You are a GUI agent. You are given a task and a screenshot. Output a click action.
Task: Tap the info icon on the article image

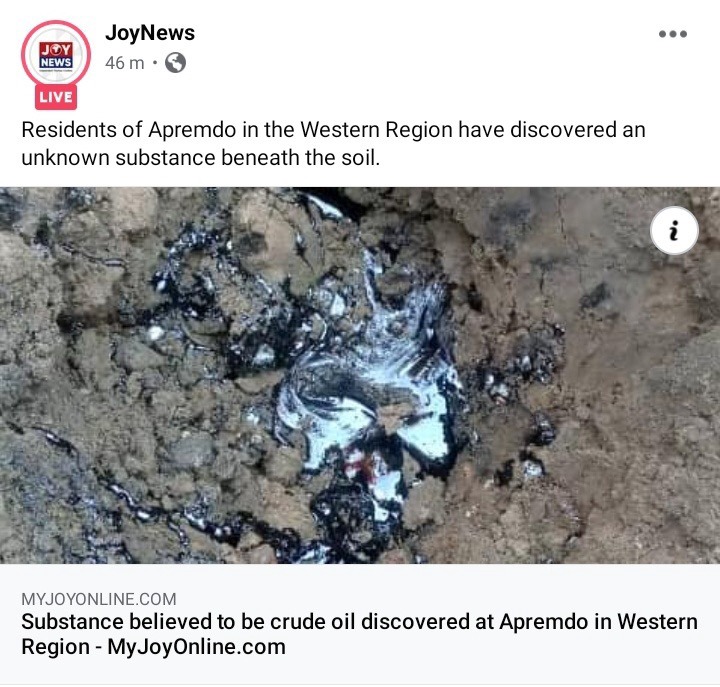(x=674, y=231)
